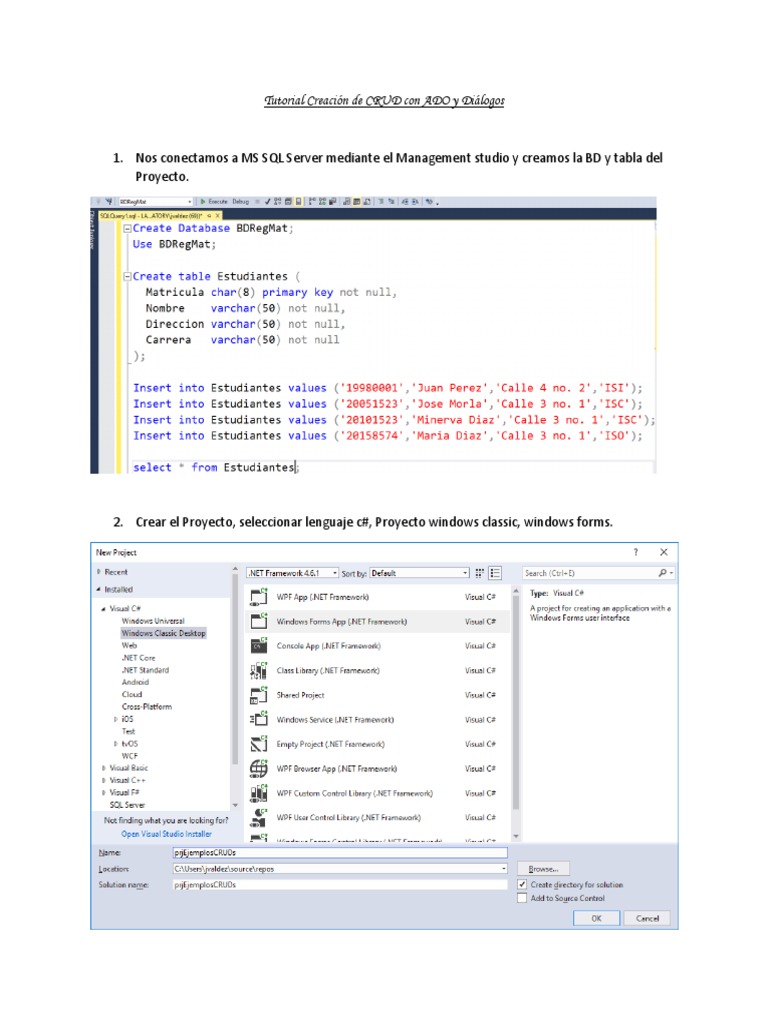Select the Web category
768x1024 pixels.
(129, 645)
